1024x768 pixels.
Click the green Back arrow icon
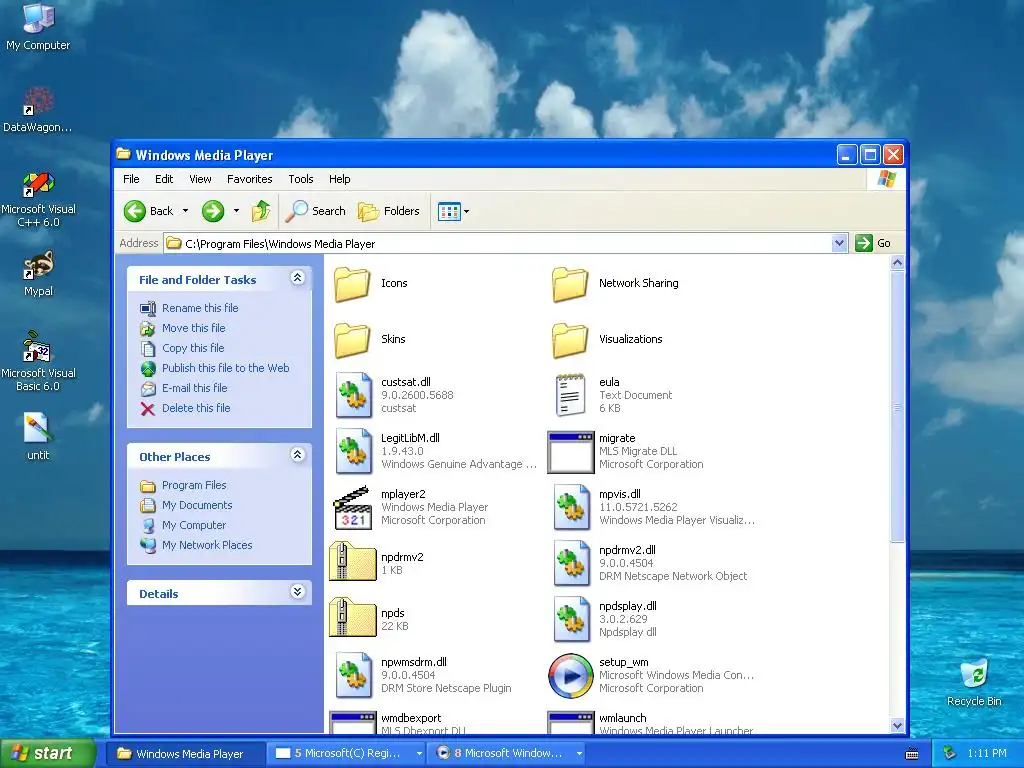135,211
